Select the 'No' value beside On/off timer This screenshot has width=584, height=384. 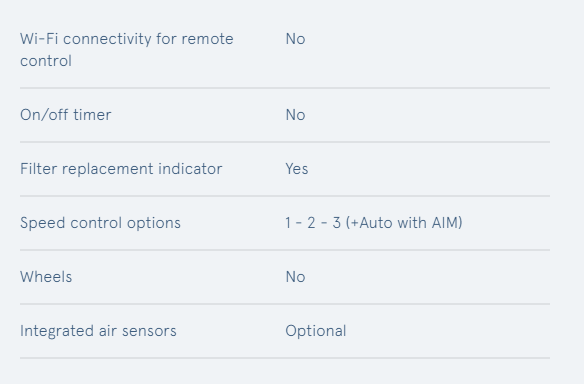point(295,115)
